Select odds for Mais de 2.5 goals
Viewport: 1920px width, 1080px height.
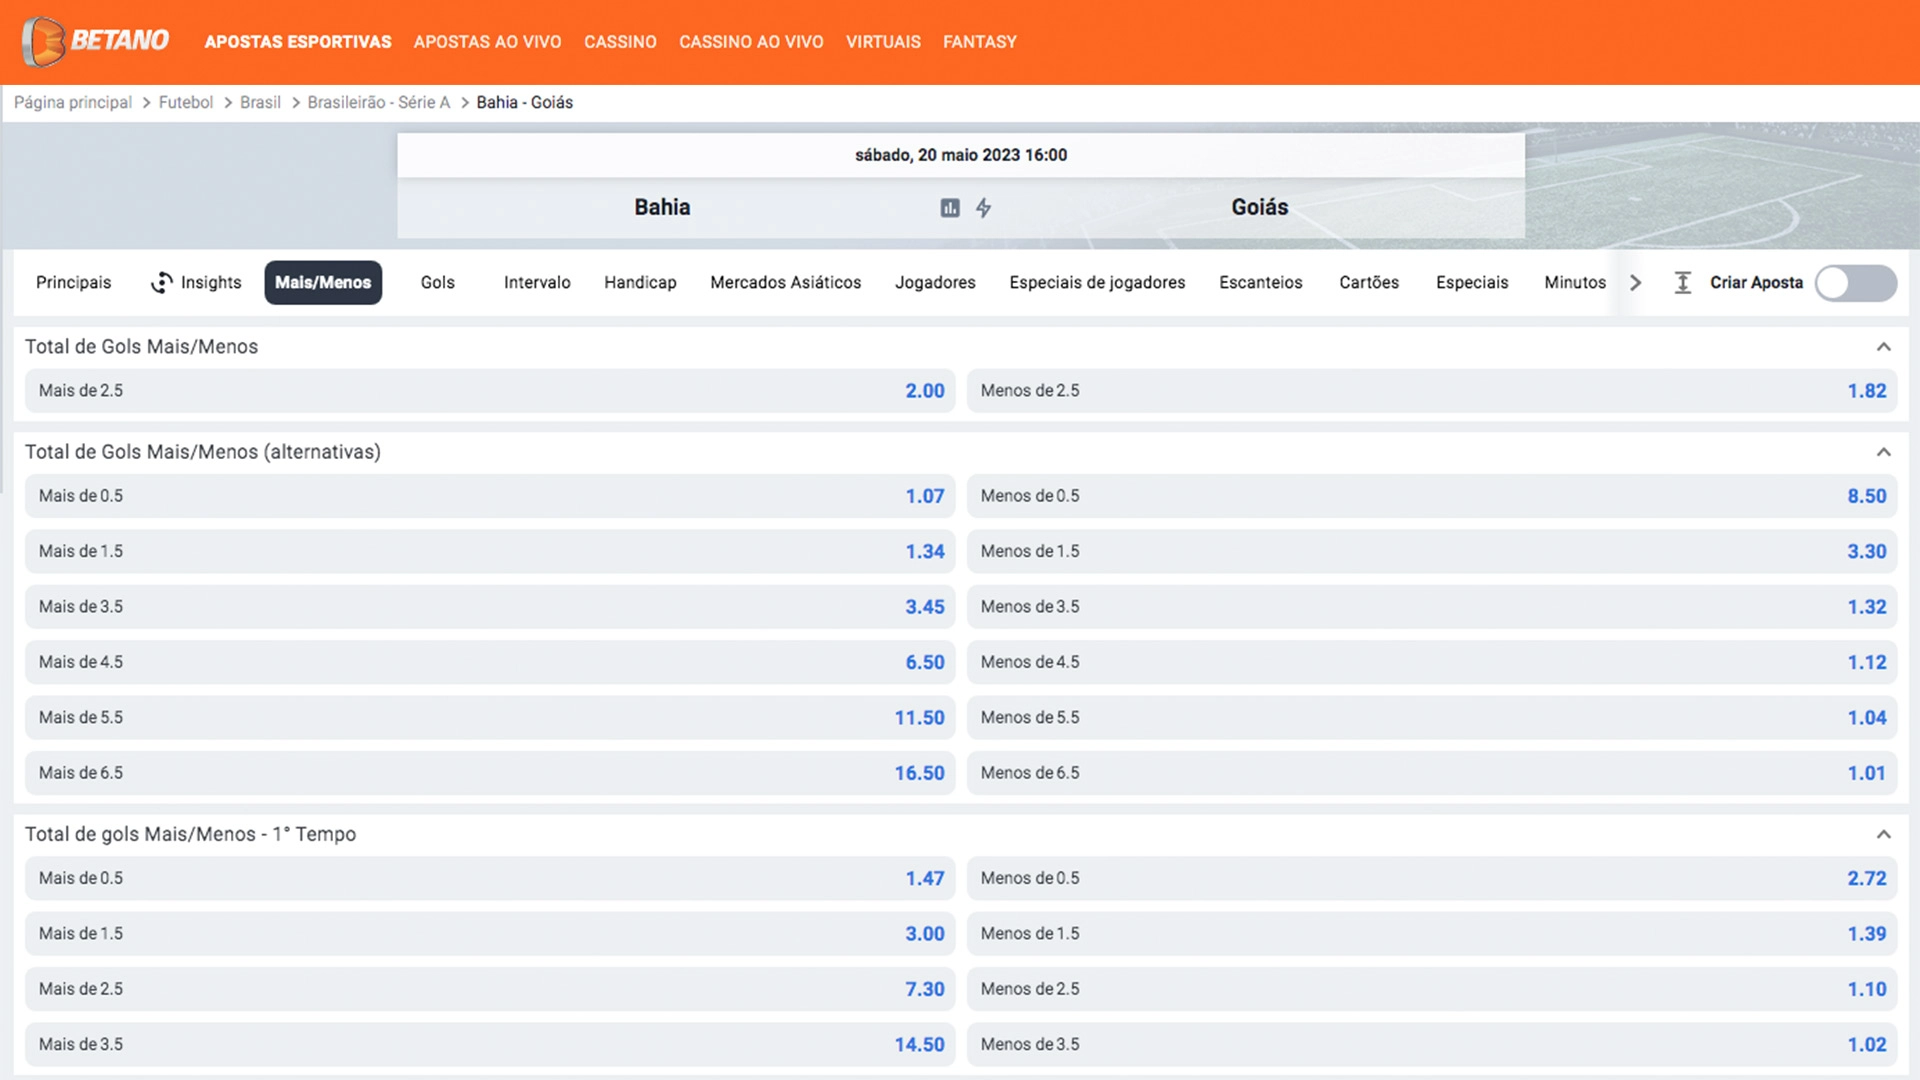(491, 390)
